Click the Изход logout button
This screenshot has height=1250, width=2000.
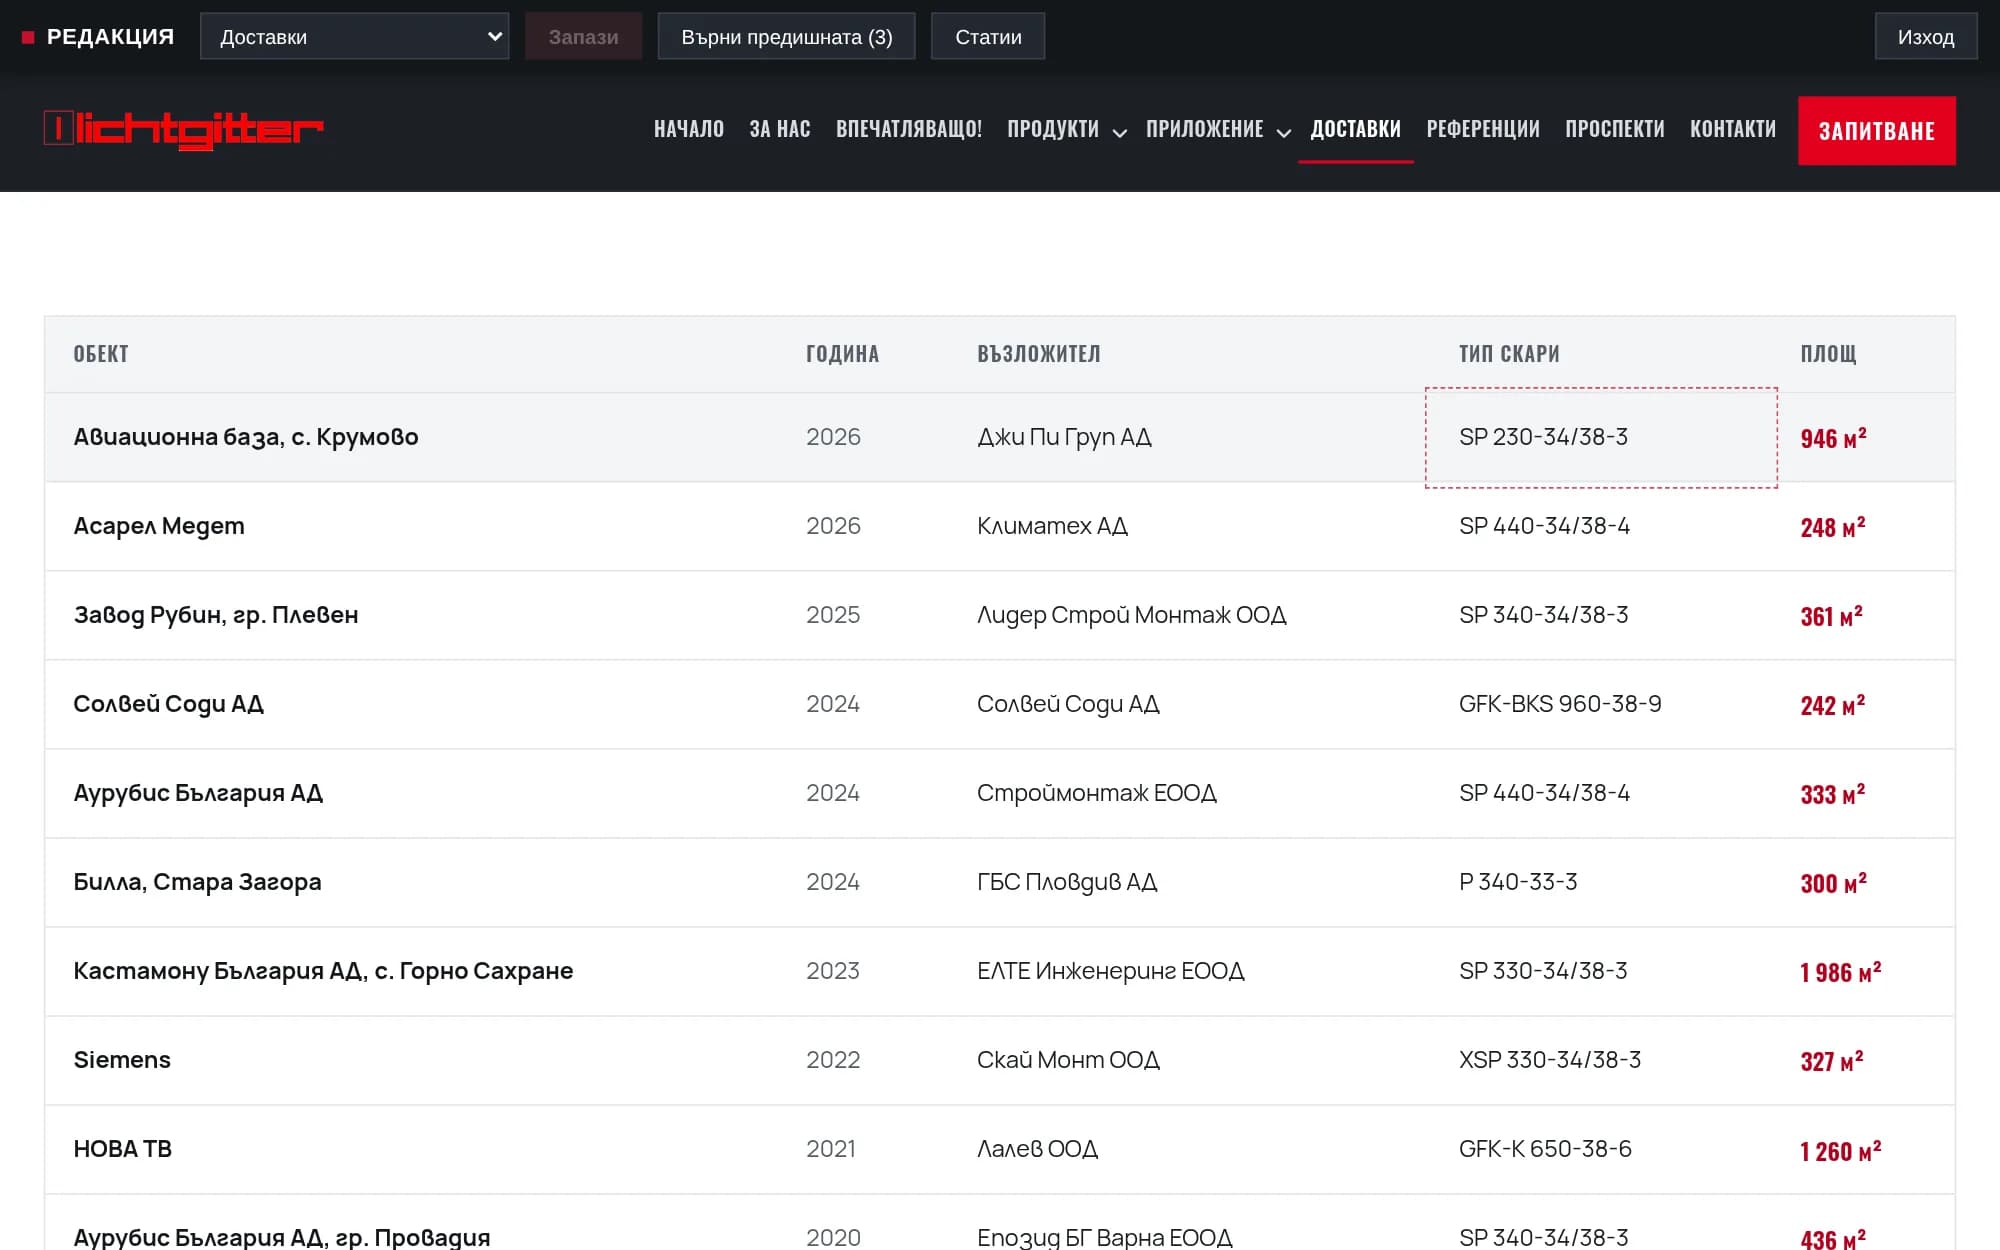tap(1925, 37)
